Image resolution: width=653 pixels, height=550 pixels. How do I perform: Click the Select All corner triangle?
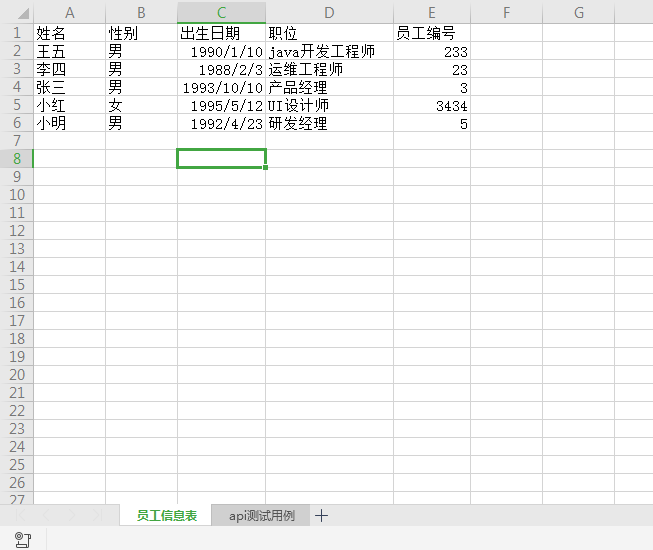[x=23, y=14]
